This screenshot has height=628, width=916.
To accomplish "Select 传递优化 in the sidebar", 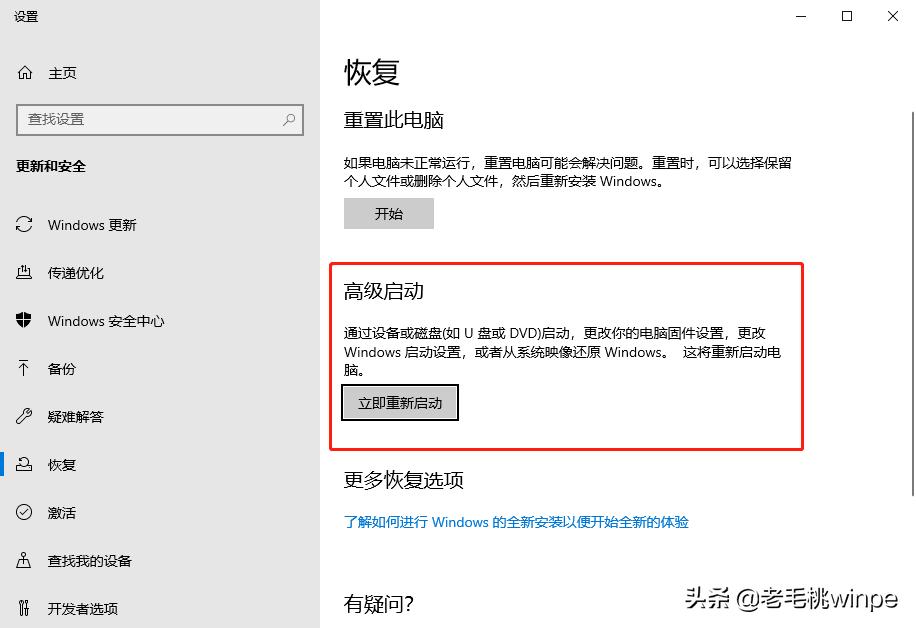I will pos(77,273).
